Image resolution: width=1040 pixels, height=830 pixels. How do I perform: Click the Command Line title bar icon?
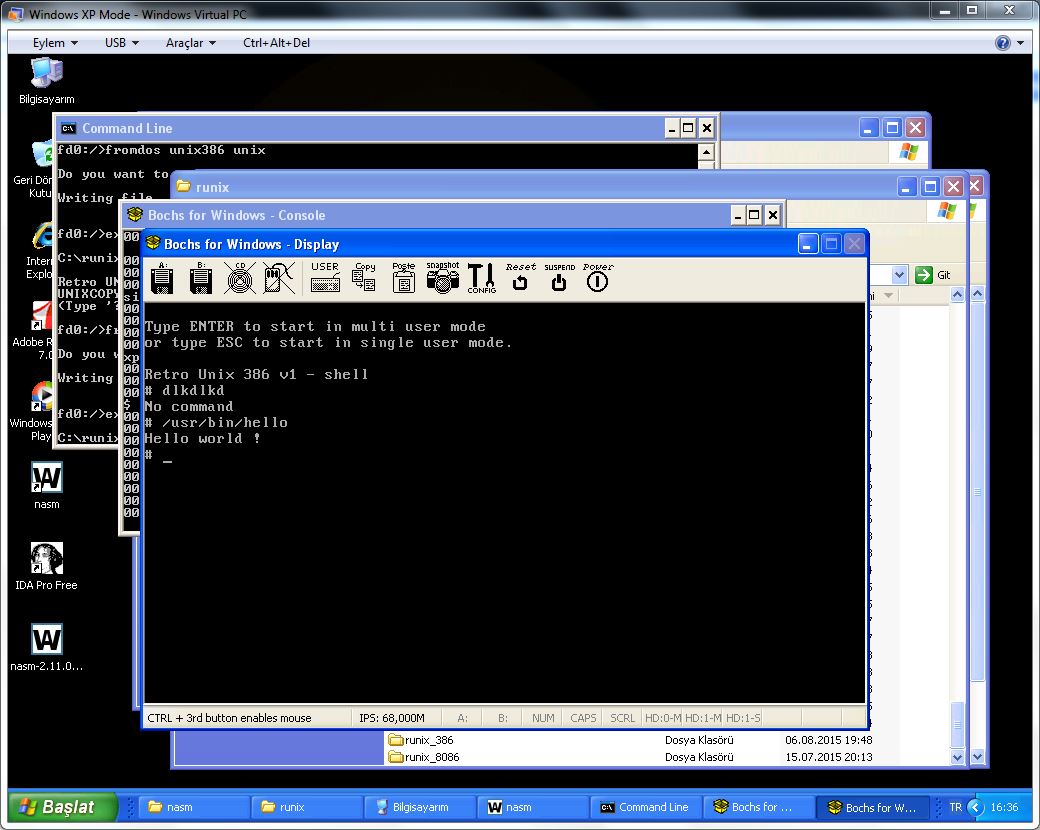tap(68, 128)
